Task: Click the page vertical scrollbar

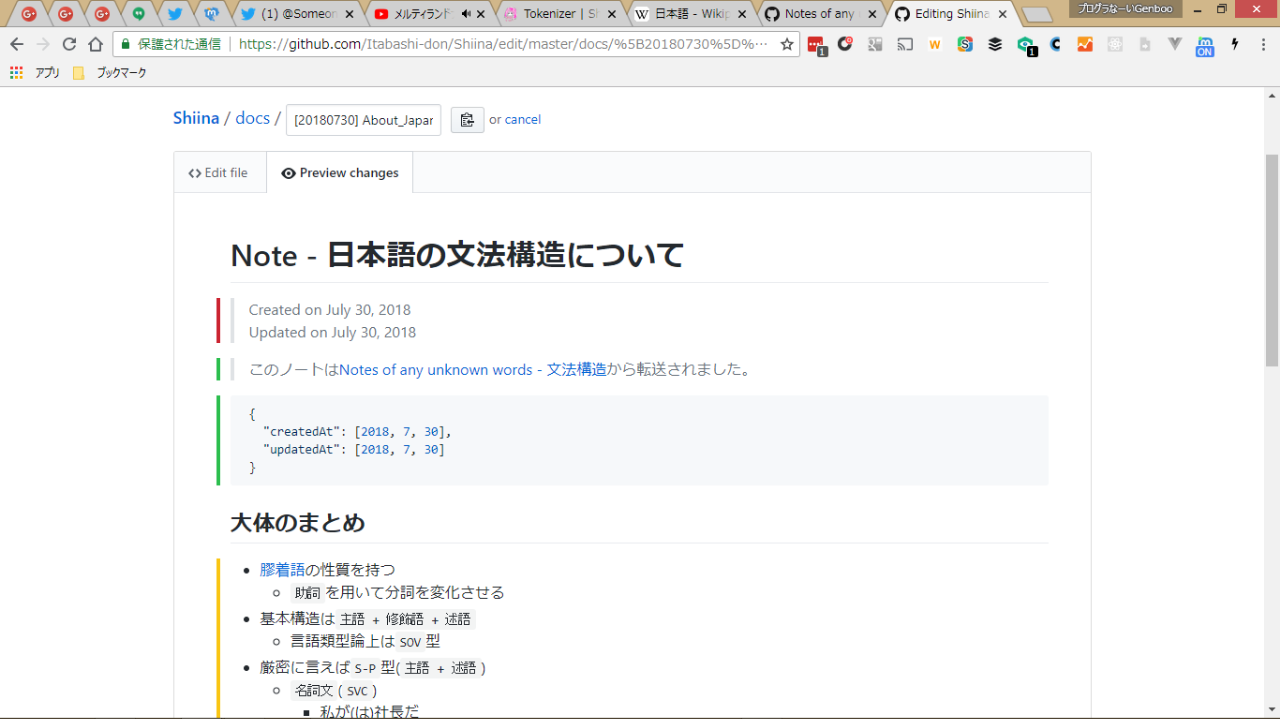Action: pos(1272,260)
